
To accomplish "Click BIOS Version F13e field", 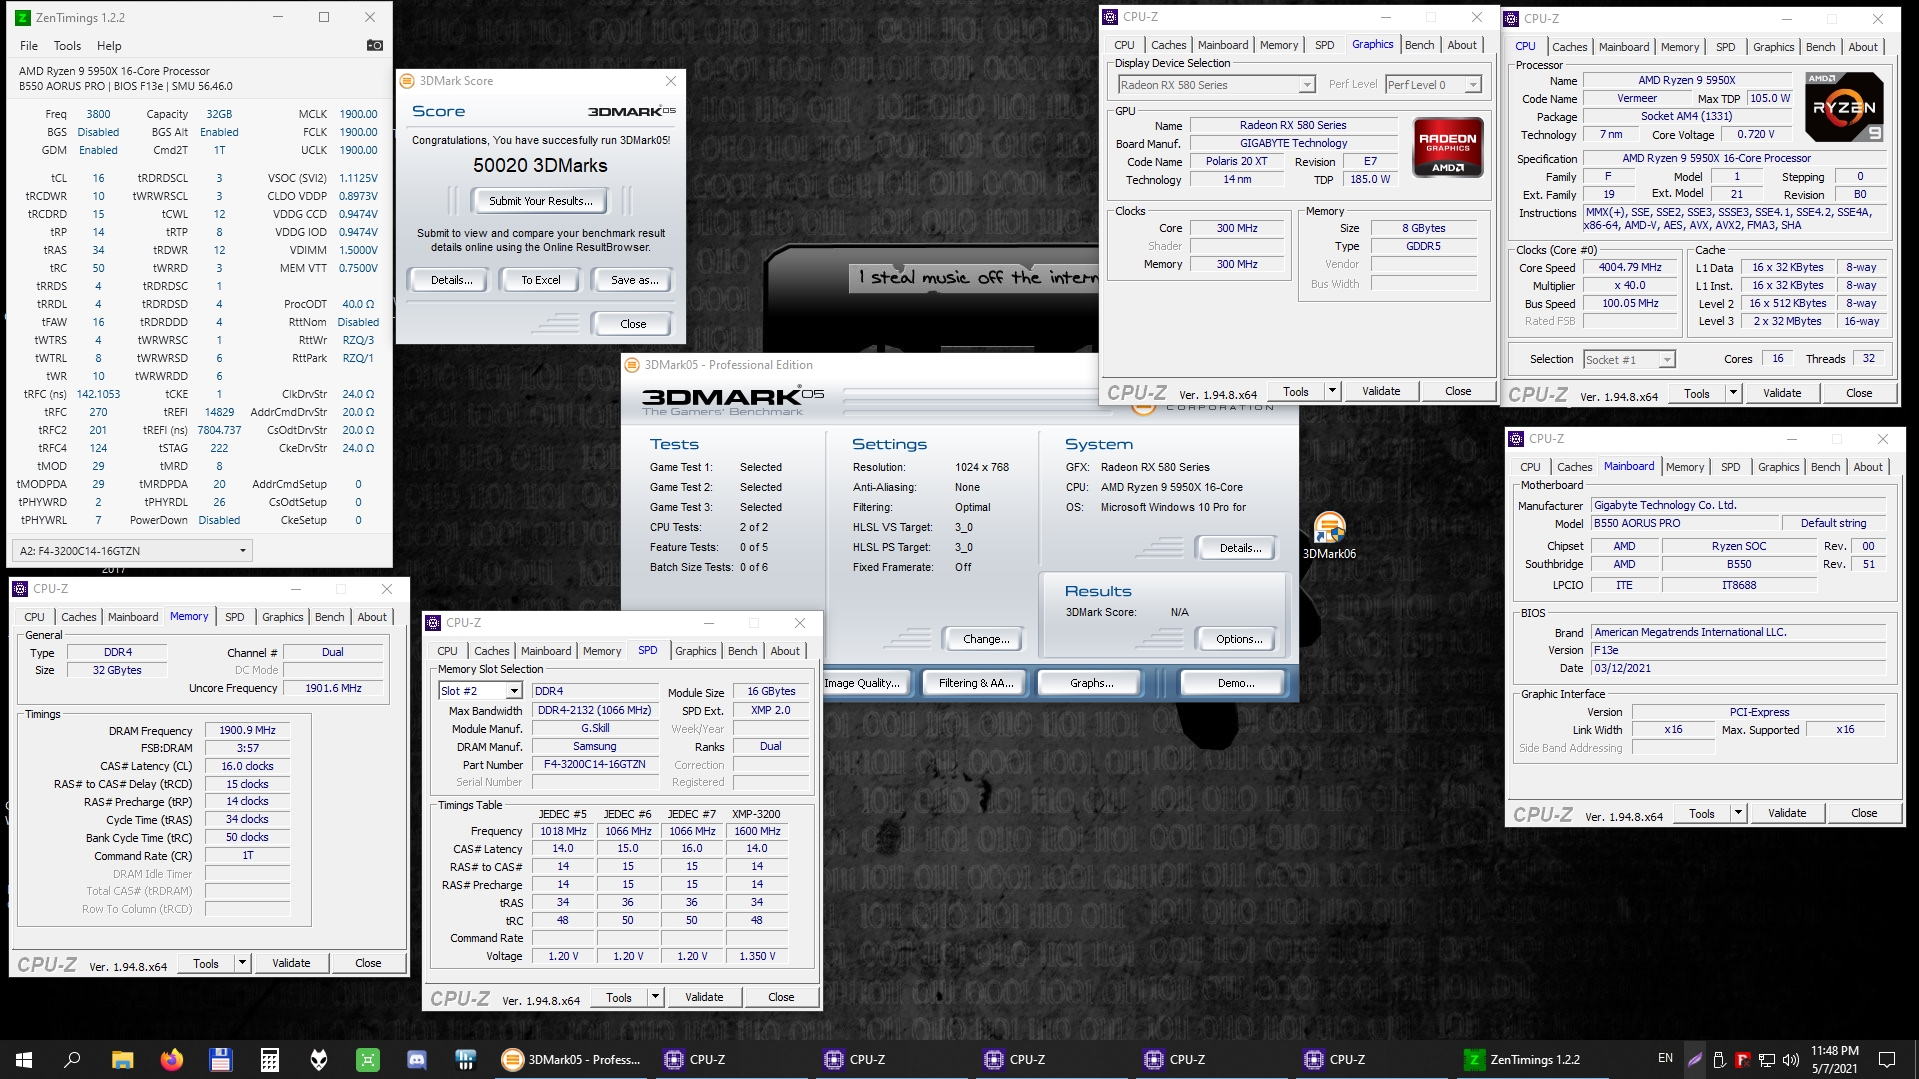I will (x=1738, y=650).
